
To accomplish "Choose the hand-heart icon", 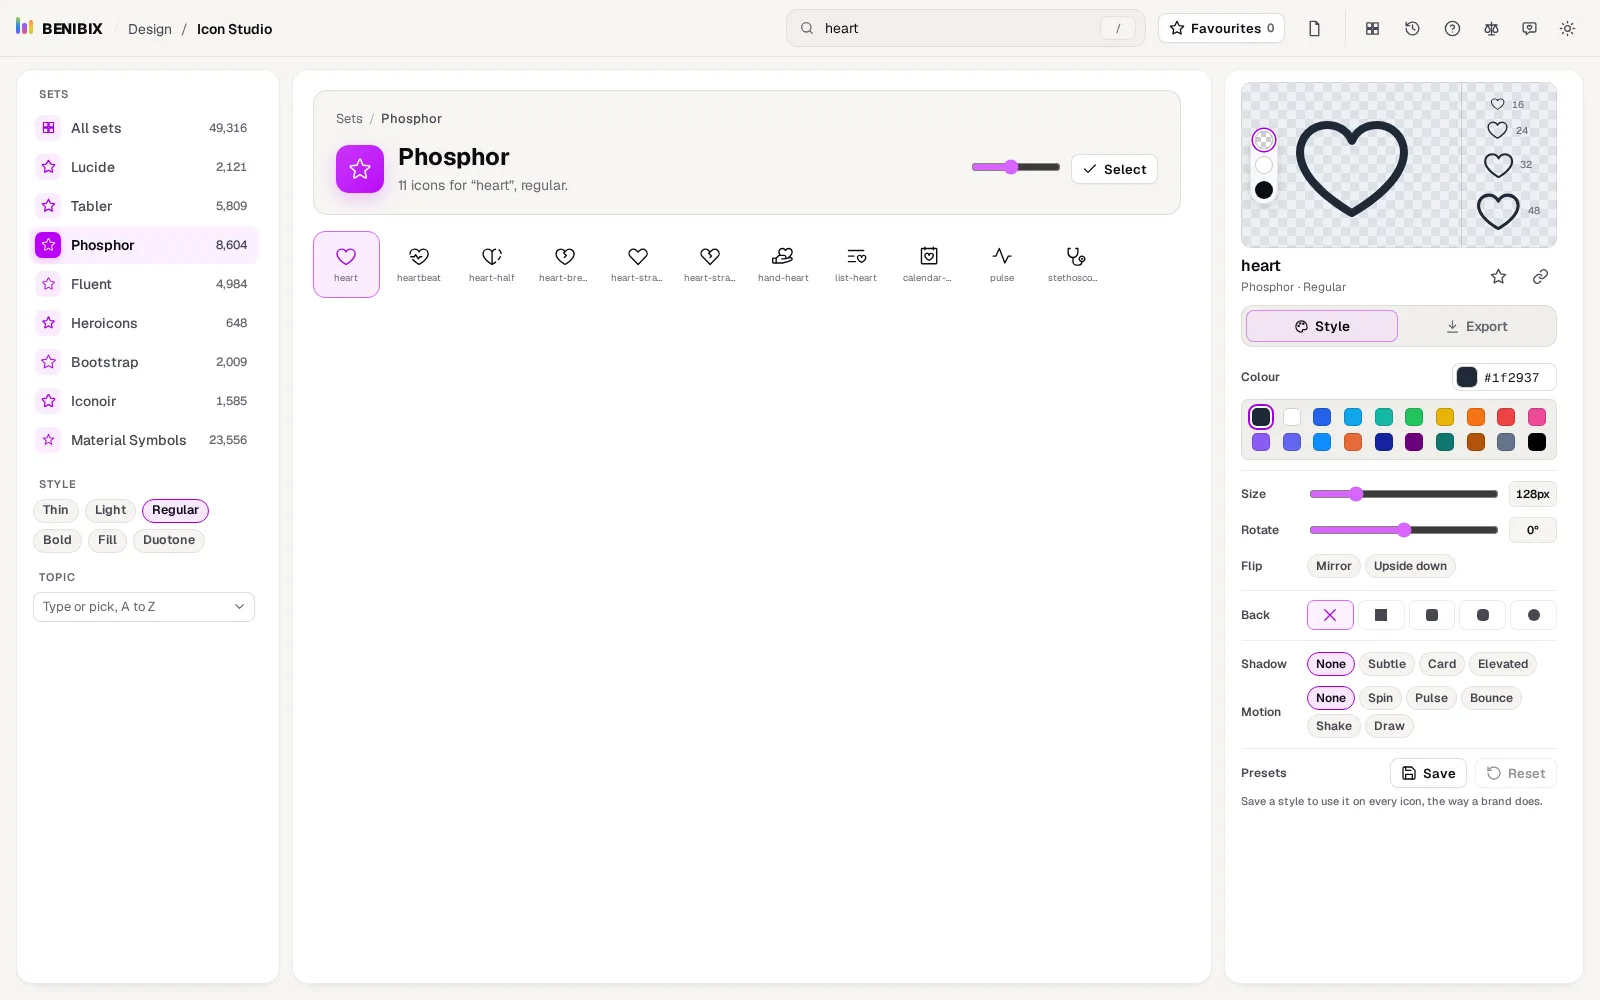I will pos(783,264).
